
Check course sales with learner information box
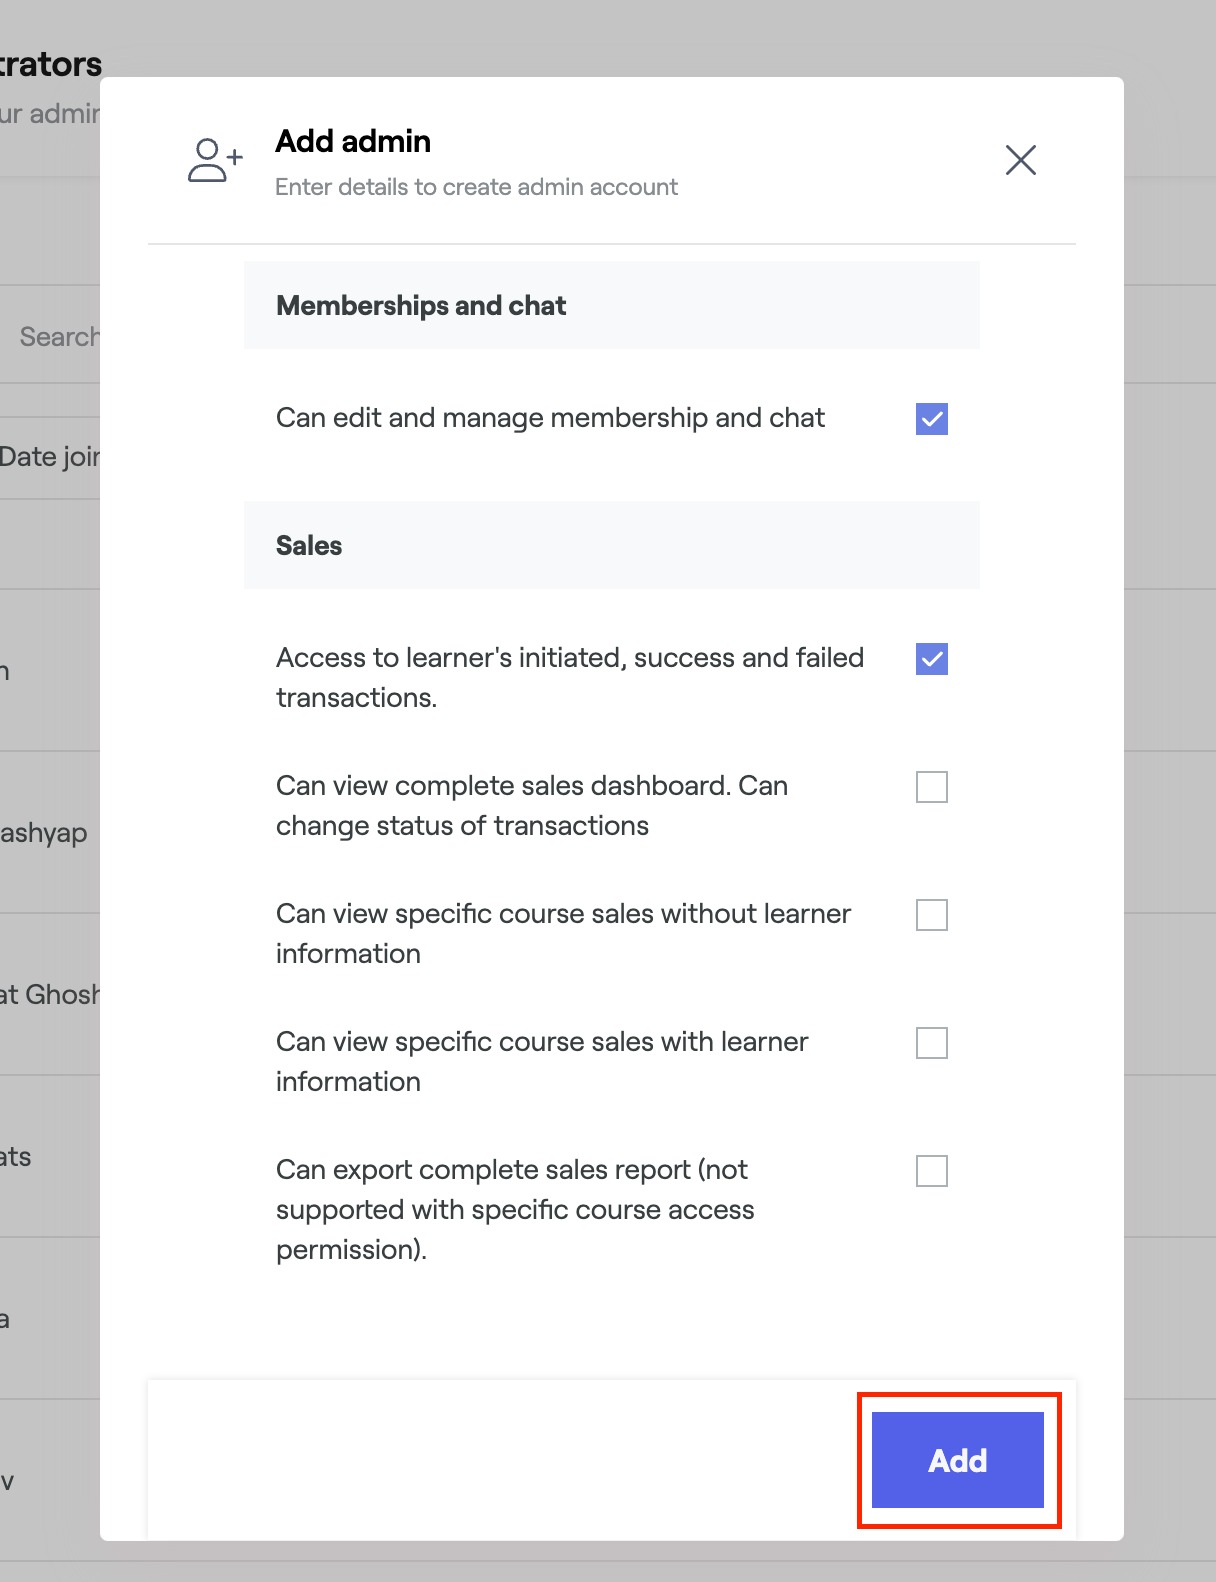[x=931, y=1043]
